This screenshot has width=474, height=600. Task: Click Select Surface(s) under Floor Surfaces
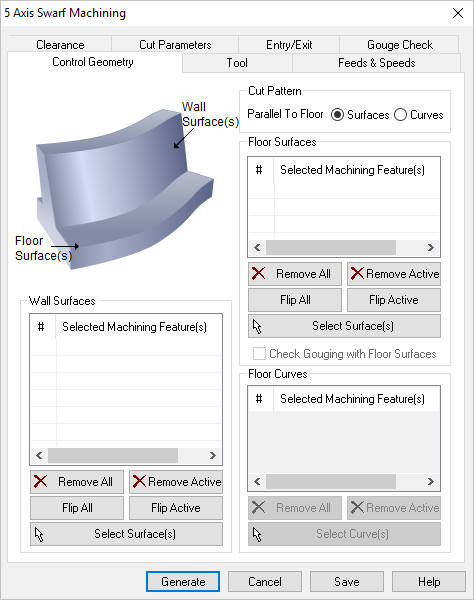pyautogui.click(x=344, y=326)
